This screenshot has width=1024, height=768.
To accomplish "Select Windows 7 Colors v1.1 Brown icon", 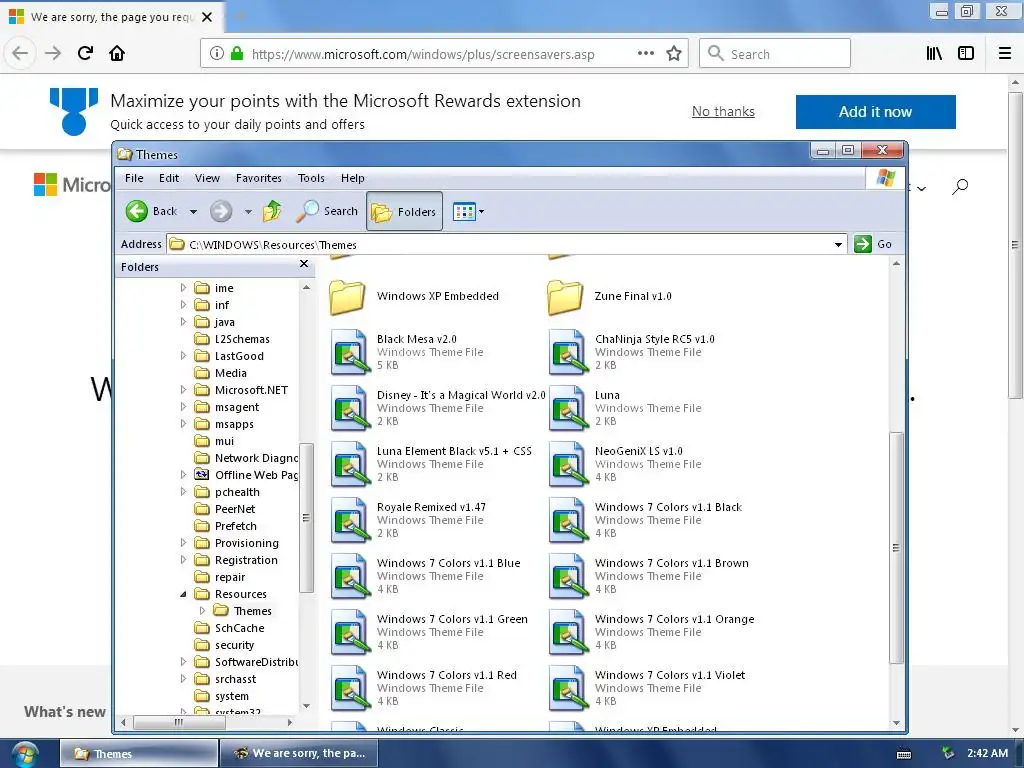I will (568, 577).
